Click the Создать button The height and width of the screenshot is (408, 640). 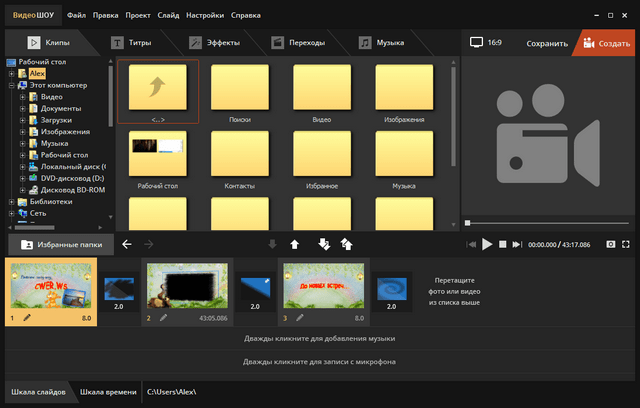tap(606, 44)
